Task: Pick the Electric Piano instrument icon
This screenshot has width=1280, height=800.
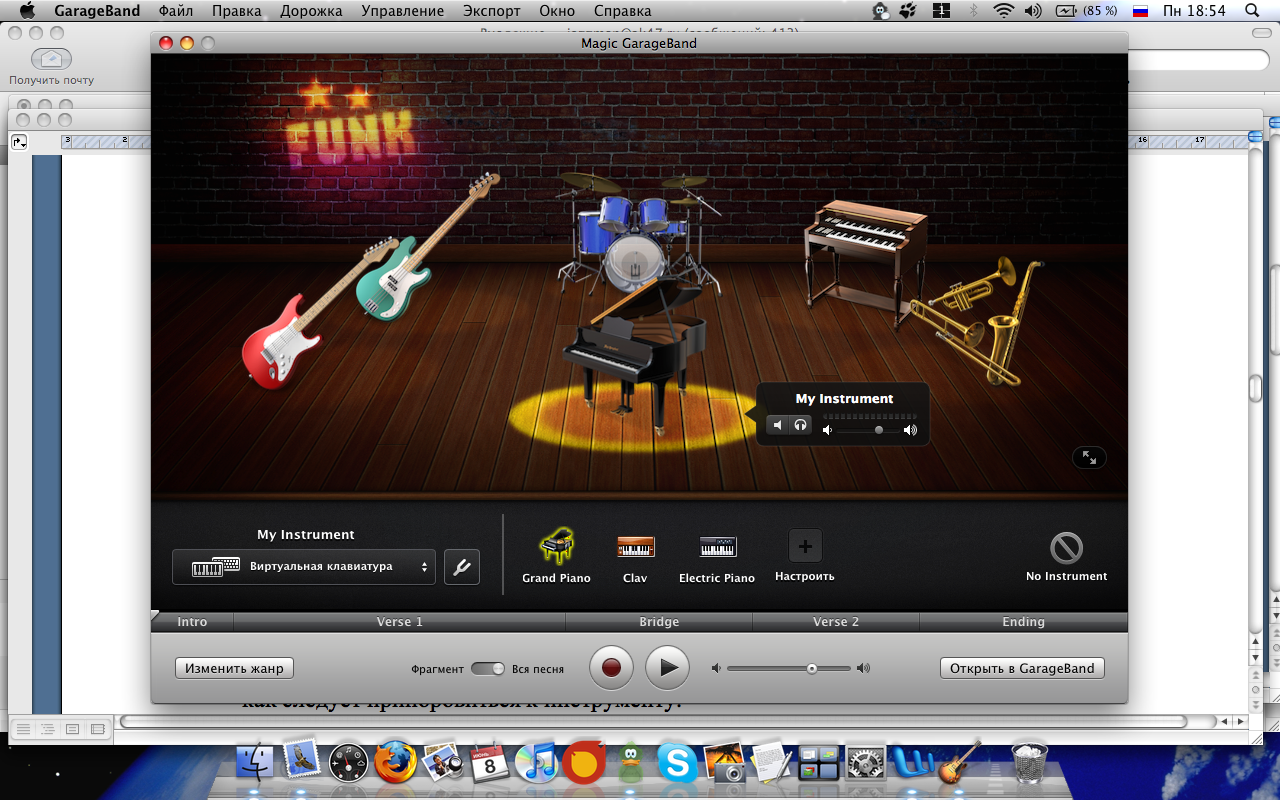Action: 717,547
